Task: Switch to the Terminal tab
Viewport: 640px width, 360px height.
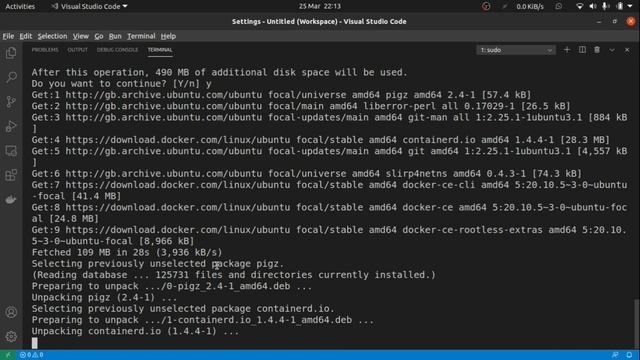Action: point(160,50)
